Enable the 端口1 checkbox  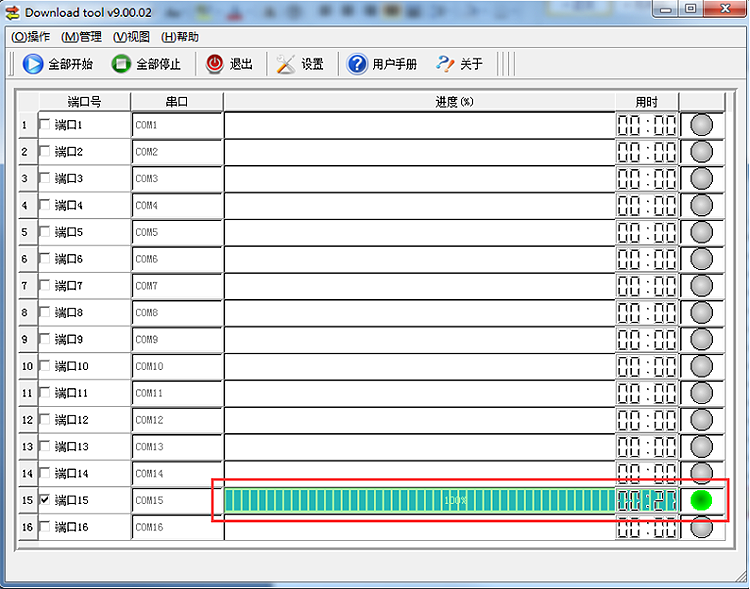tap(45, 125)
